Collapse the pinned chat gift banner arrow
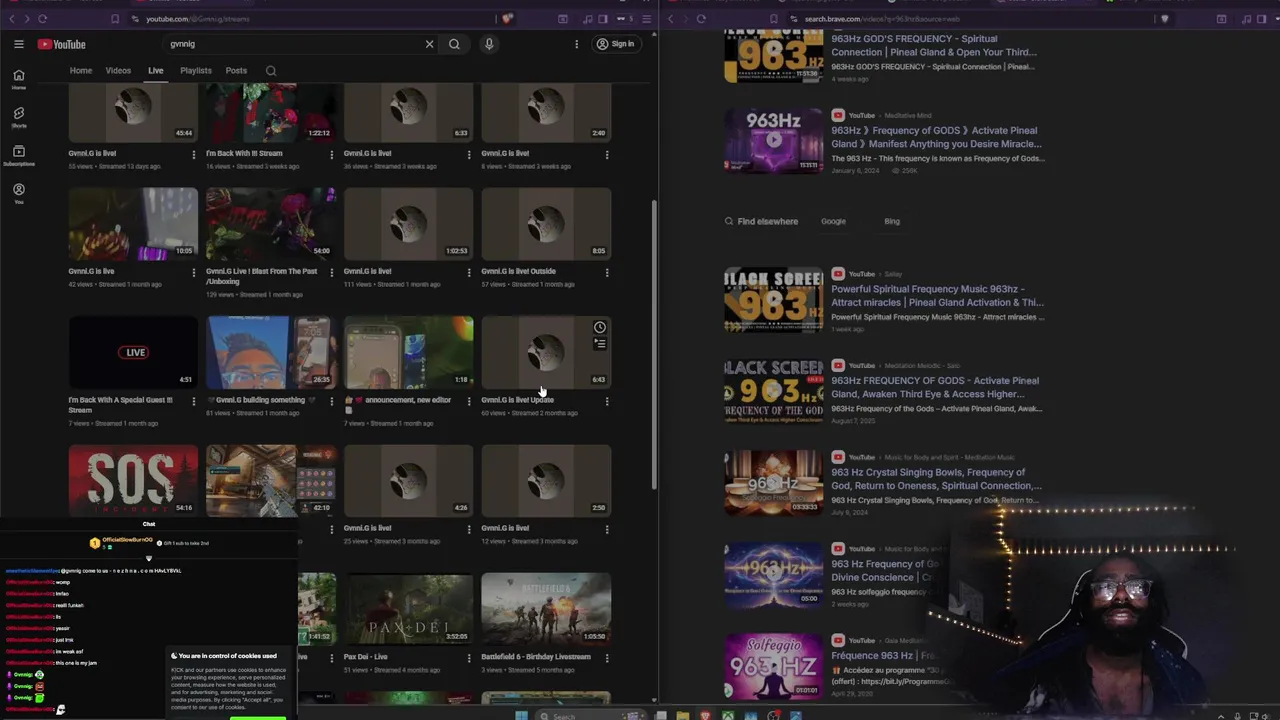 pos(149,559)
